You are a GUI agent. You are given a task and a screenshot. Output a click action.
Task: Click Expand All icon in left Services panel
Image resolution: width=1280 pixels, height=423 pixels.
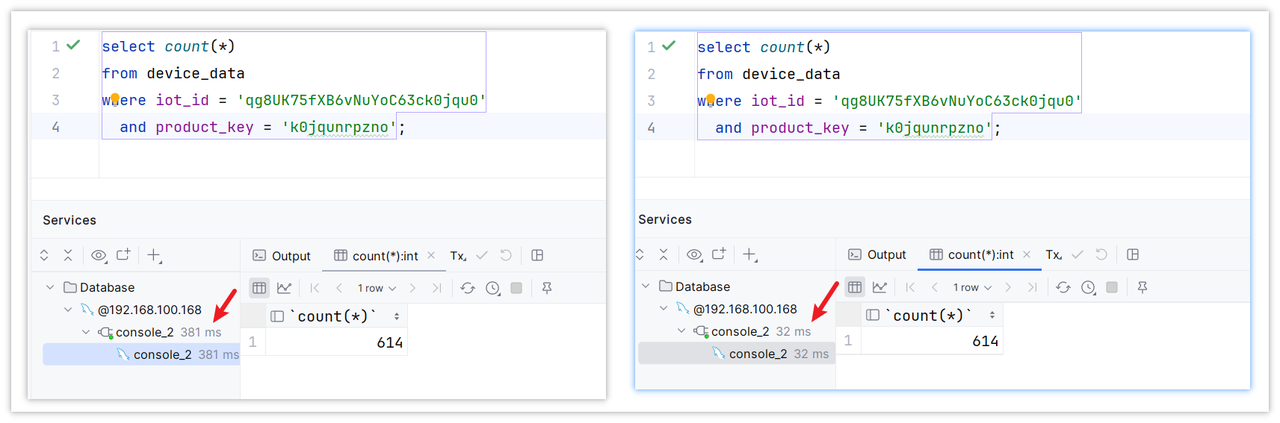[45, 256]
